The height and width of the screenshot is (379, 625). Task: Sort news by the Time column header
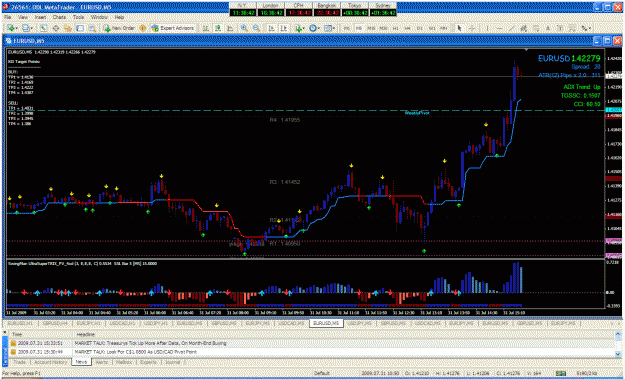pos(41,334)
